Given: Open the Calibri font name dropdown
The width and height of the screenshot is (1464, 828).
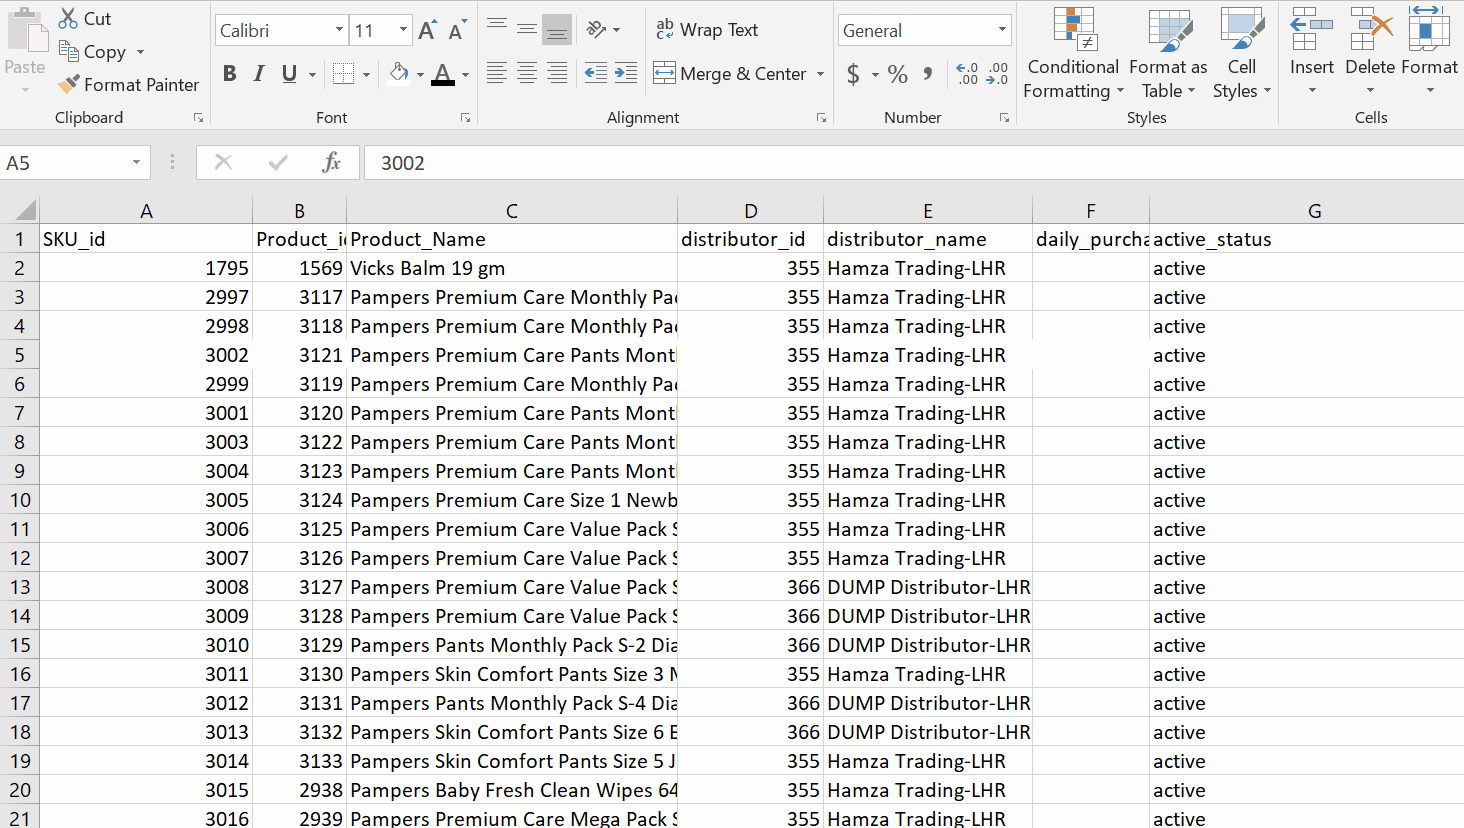Looking at the screenshot, I should [339, 30].
